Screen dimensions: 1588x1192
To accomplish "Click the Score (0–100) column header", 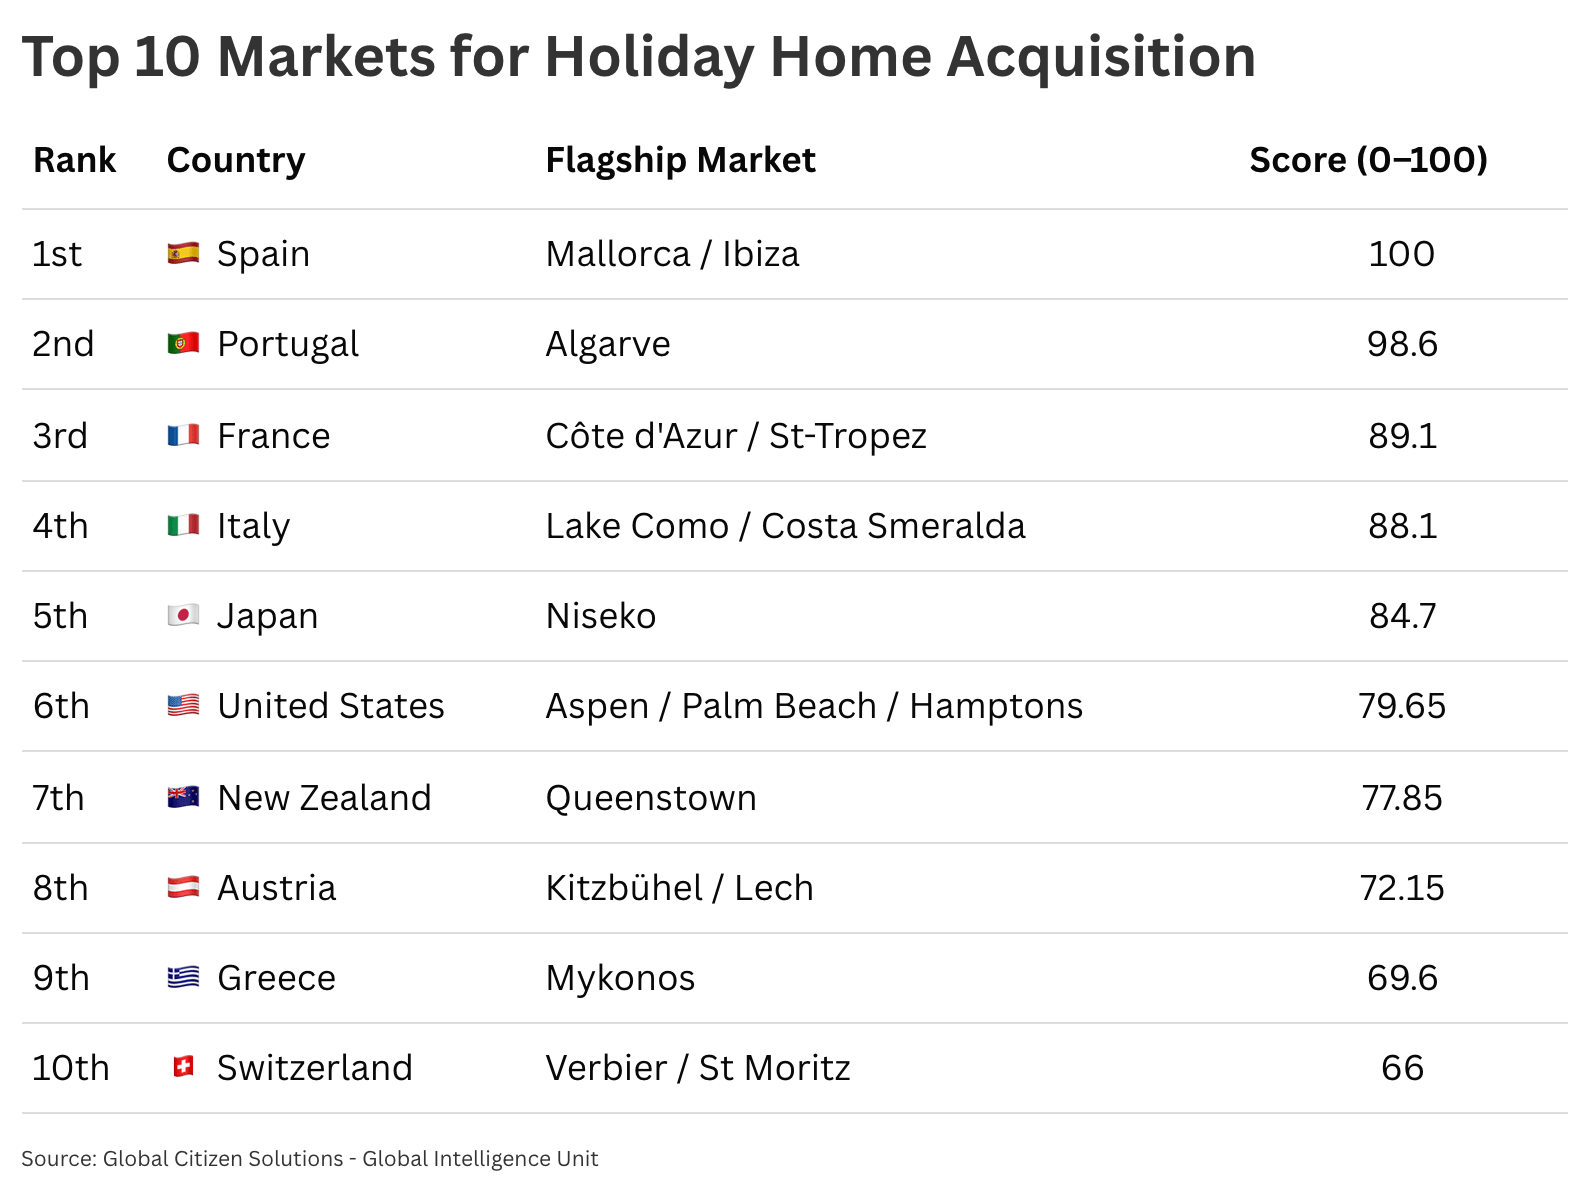I will [x=1368, y=160].
